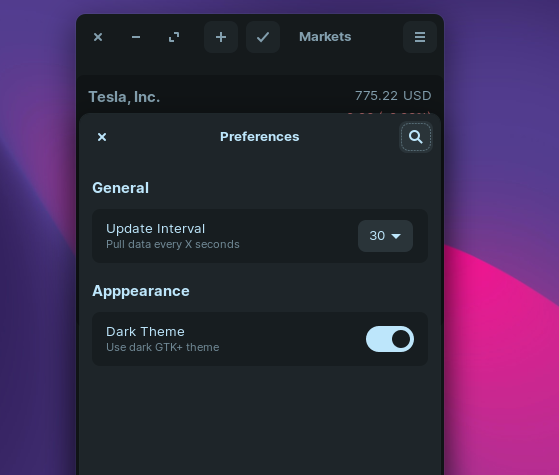Select the Dark Theme row label

145,332
